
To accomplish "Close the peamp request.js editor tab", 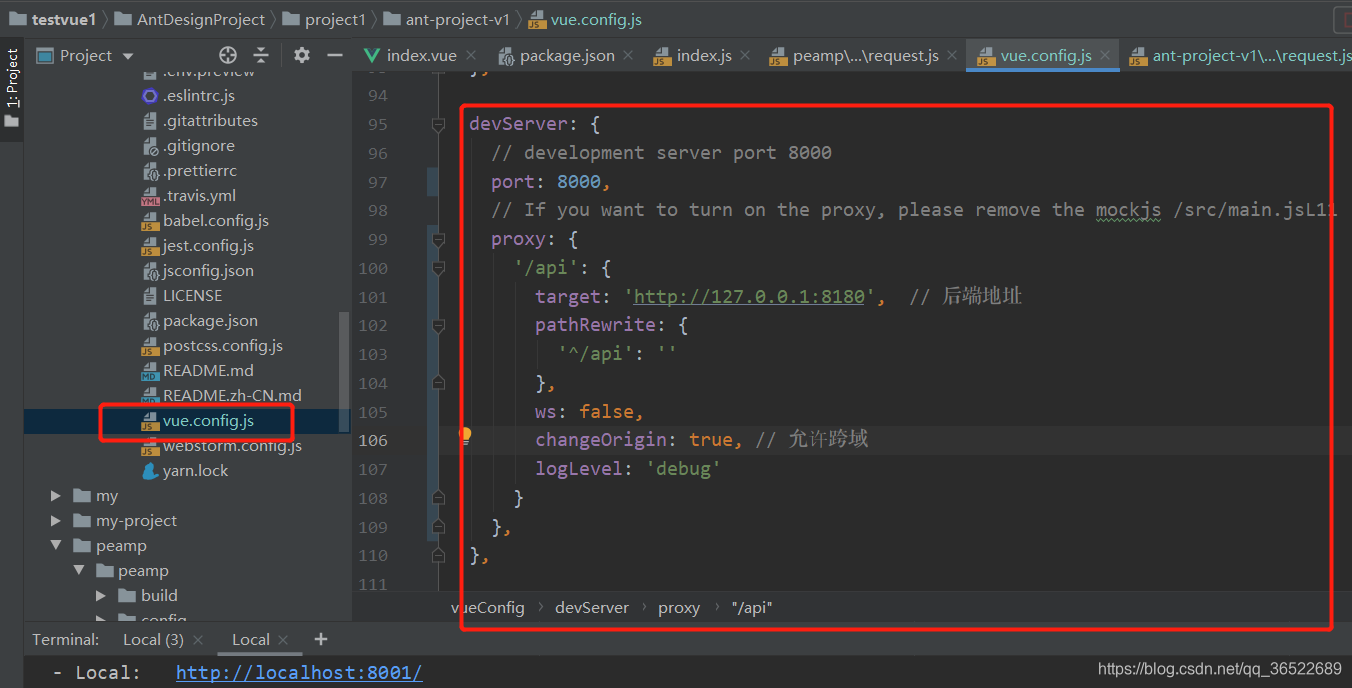I will pos(952,56).
